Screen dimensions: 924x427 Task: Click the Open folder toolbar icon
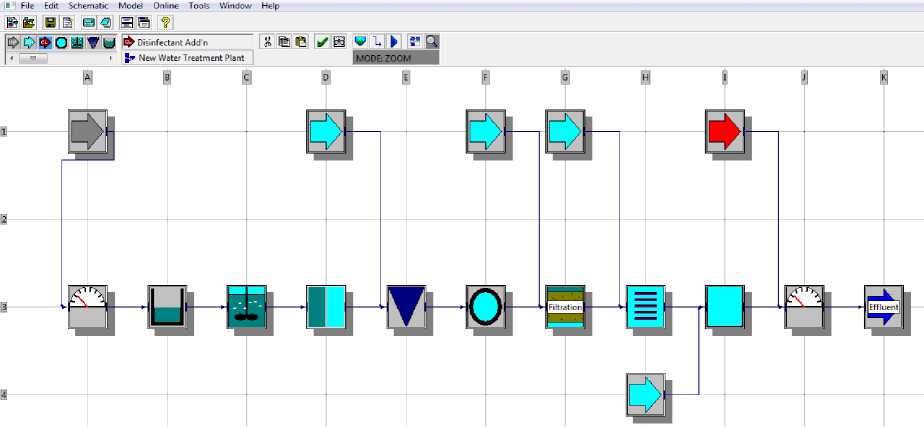[x=28, y=22]
